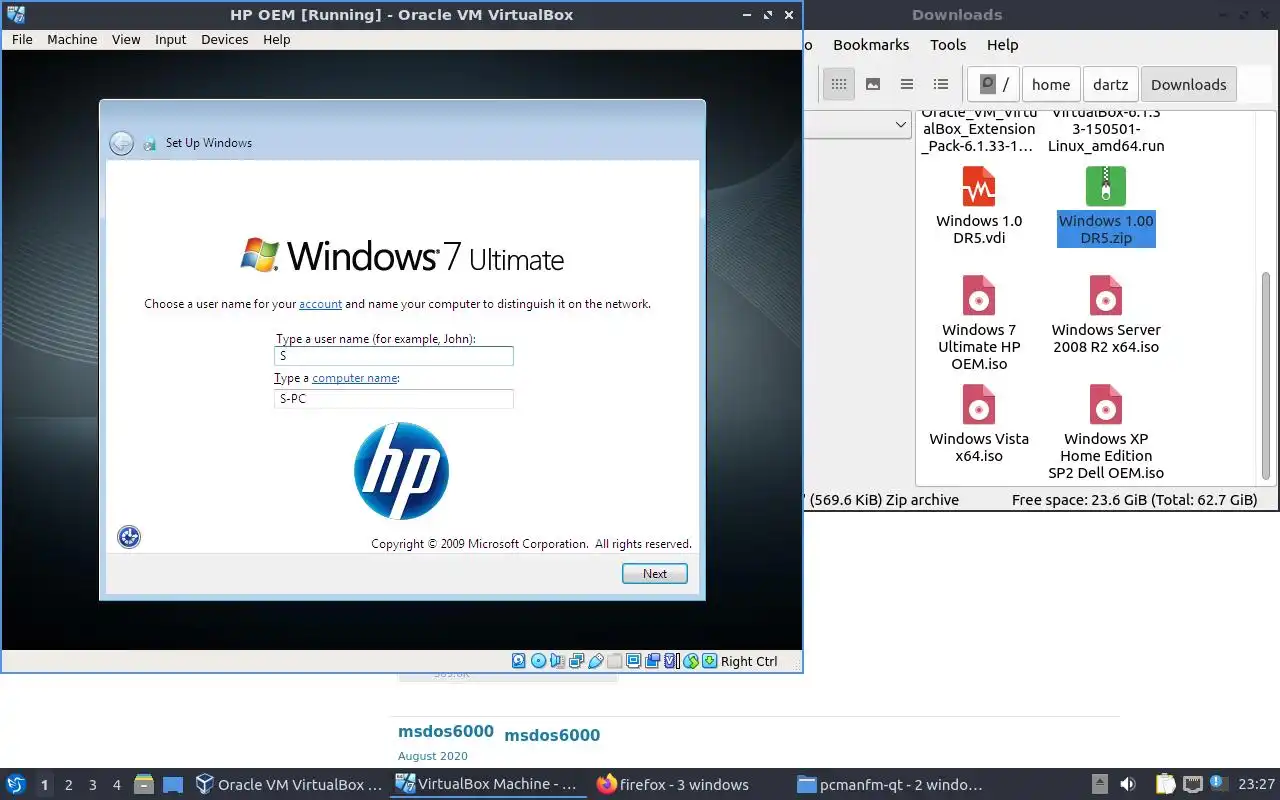Screen dimensions: 1280x800
Task: Click the network tray icon
Action: click(x=1193, y=784)
